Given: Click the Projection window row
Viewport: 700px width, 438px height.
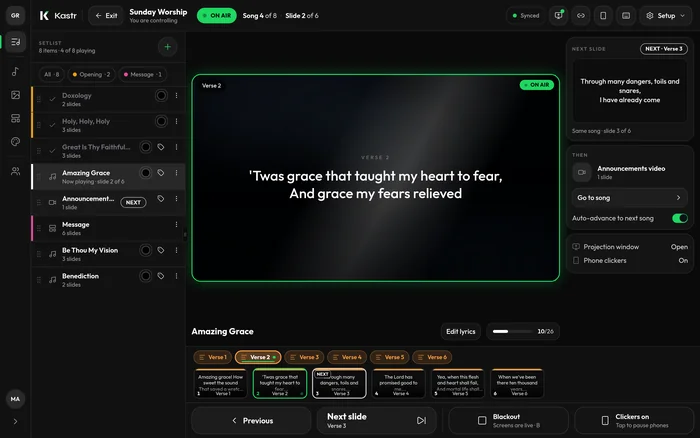Looking at the screenshot, I should (630, 247).
